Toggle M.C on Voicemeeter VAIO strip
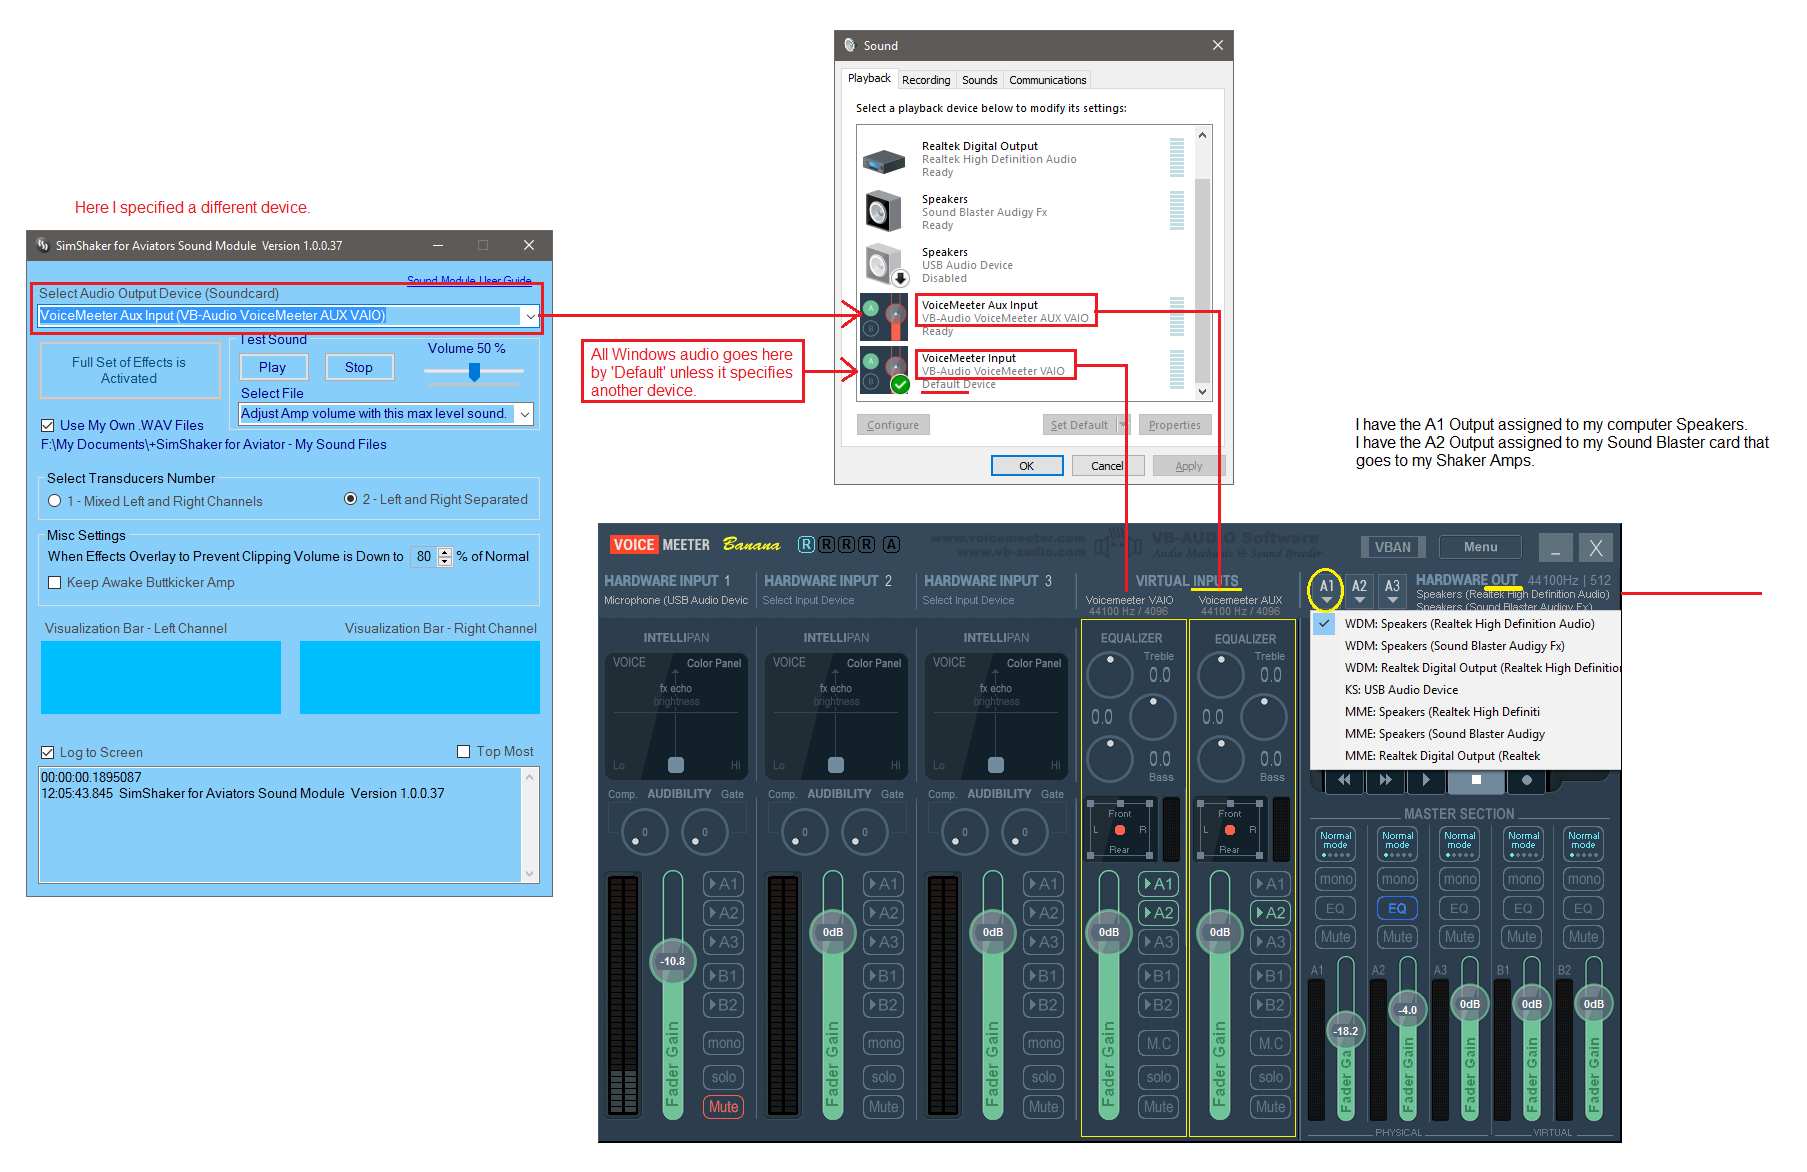Screen dimensions: 1807x1172 pyautogui.click(x=1159, y=1043)
